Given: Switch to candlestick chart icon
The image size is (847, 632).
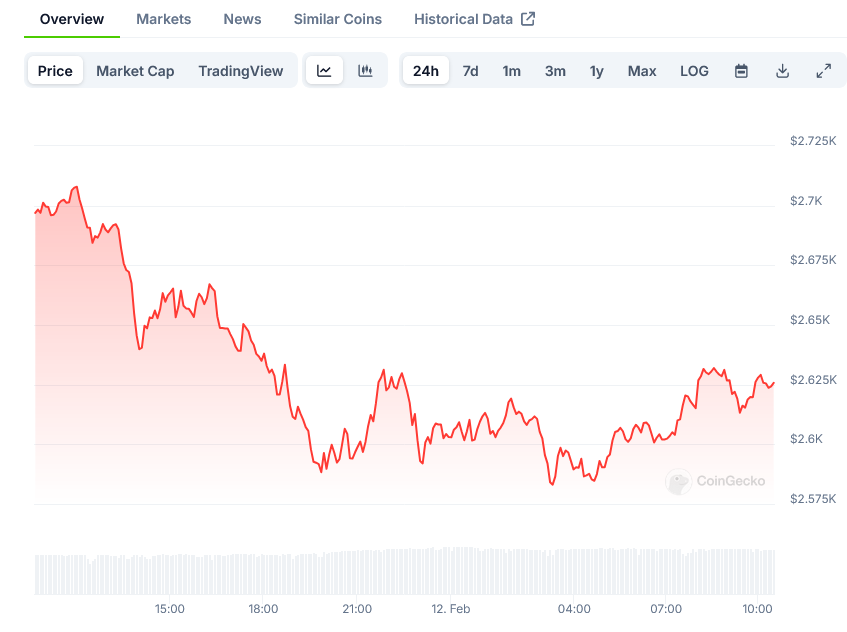Looking at the screenshot, I should point(365,71).
